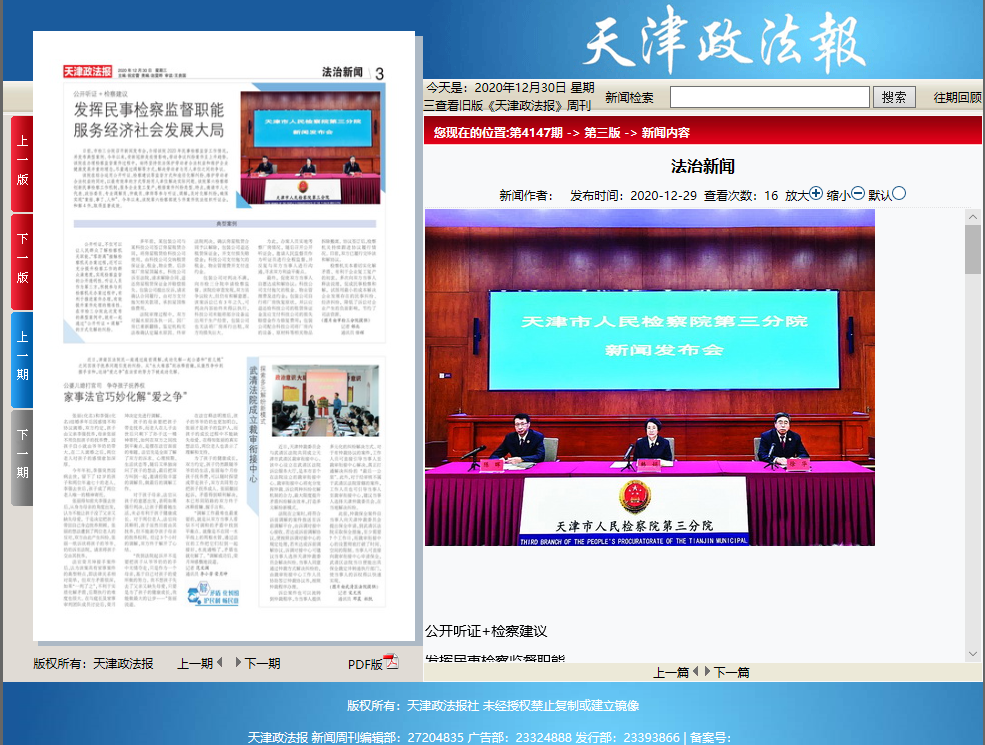Go to the next article via 下一篇

pos(732,672)
